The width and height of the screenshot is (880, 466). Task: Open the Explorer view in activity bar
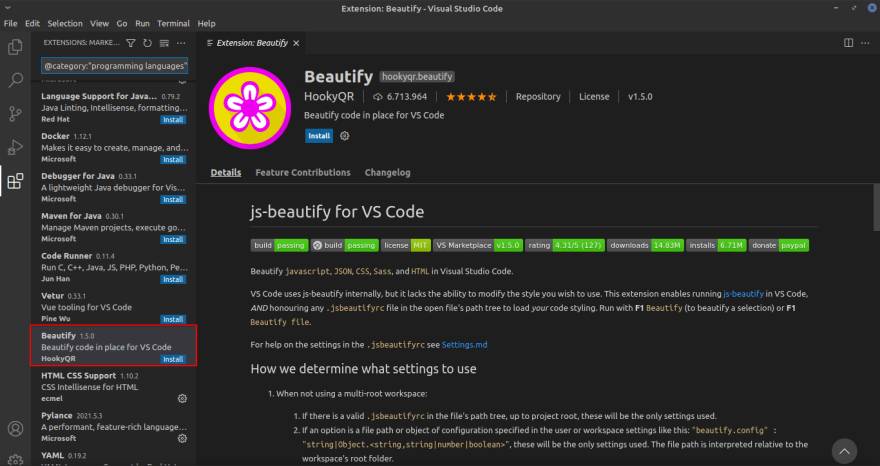pyautogui.click(x=15, y=47)
